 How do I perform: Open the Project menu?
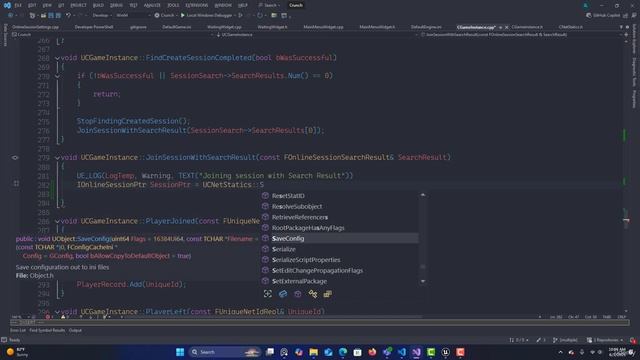[x=78, y=5]
